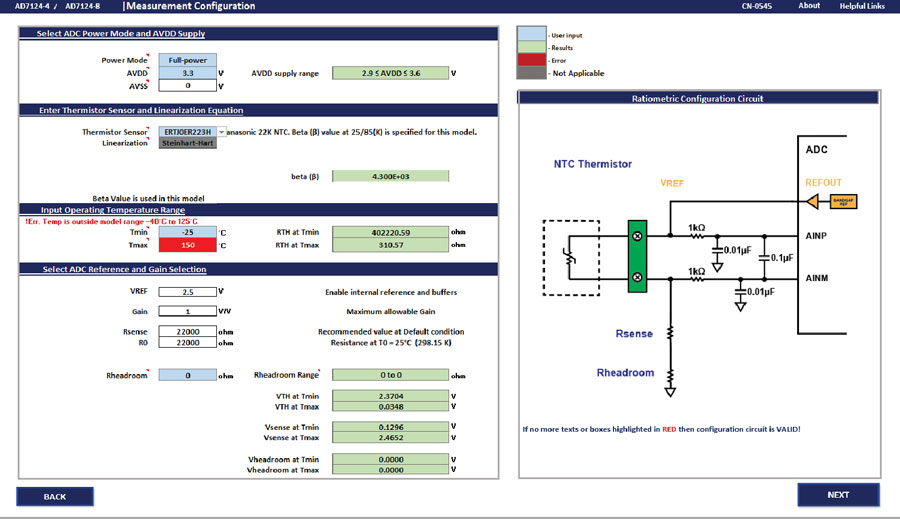The width and height of the screenshot is (900, 519).
Task: Click the Ratiometric Configuration Circuit header
Action: tap(697, 98)
